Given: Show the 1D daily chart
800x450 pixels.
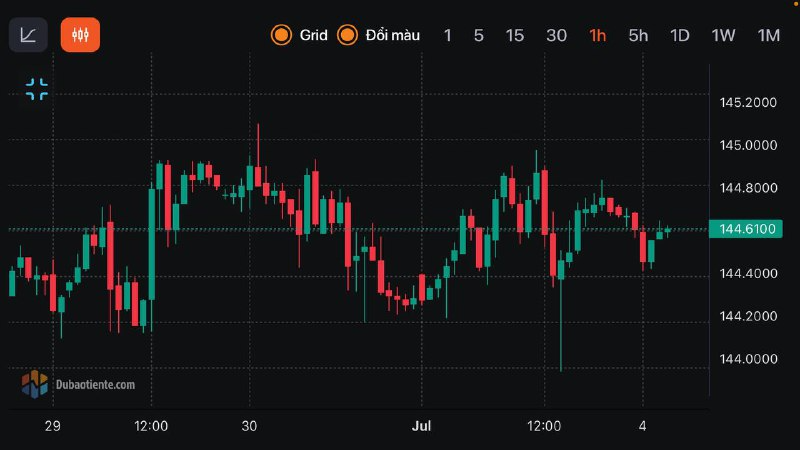Looking at the screenshot, I should [680, 36].
